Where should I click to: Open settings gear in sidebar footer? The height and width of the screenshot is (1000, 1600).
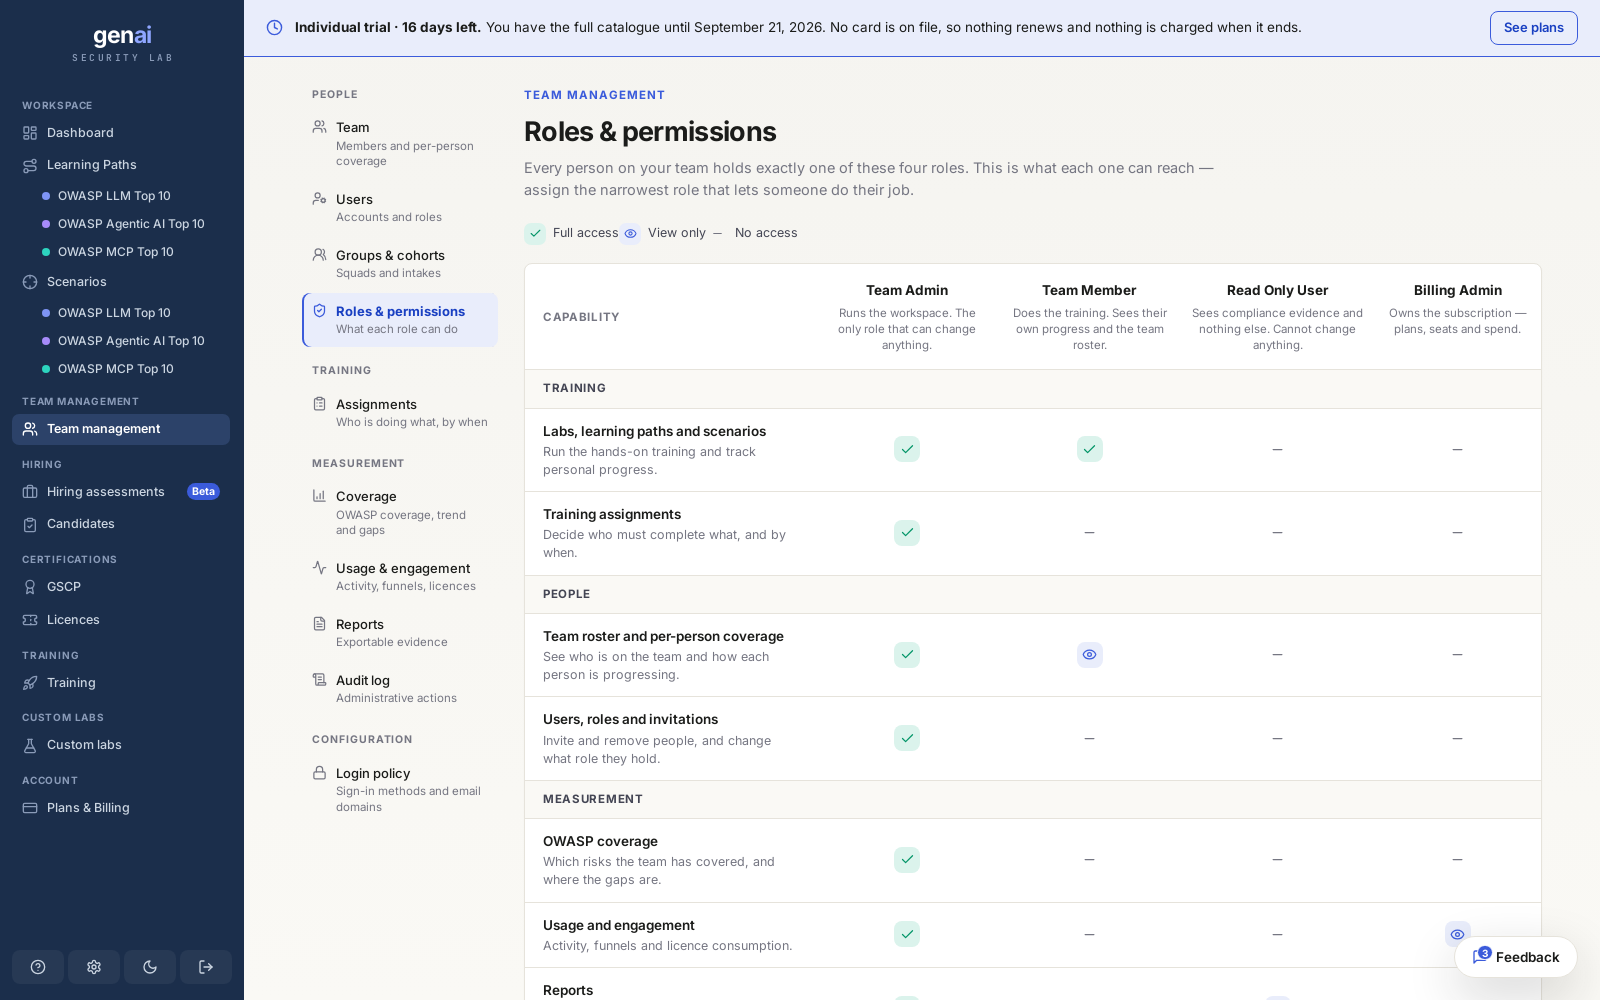(94, 967)
